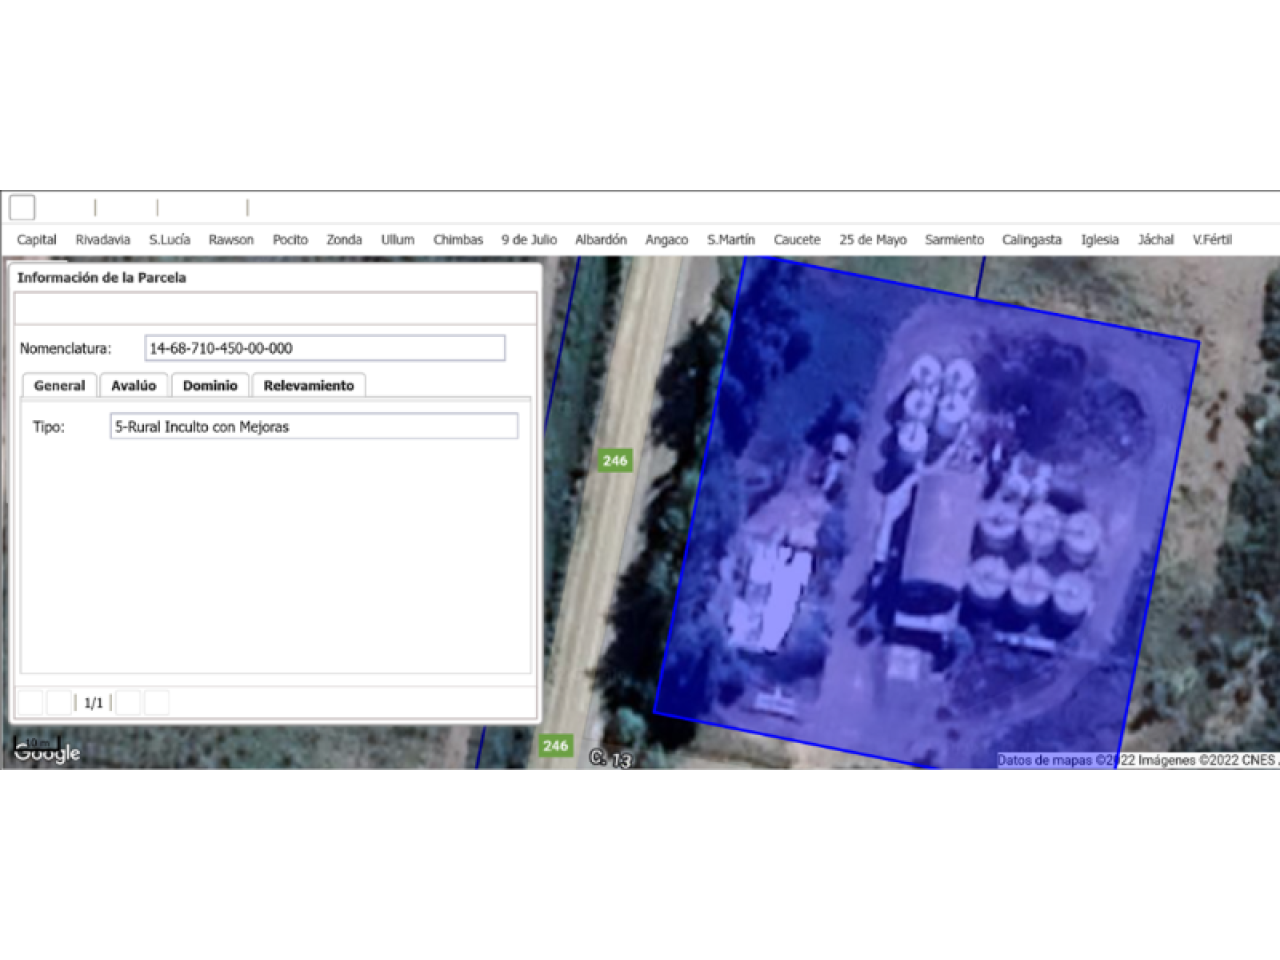
Task: Show the General tab
Action: (x=59, y=386)
